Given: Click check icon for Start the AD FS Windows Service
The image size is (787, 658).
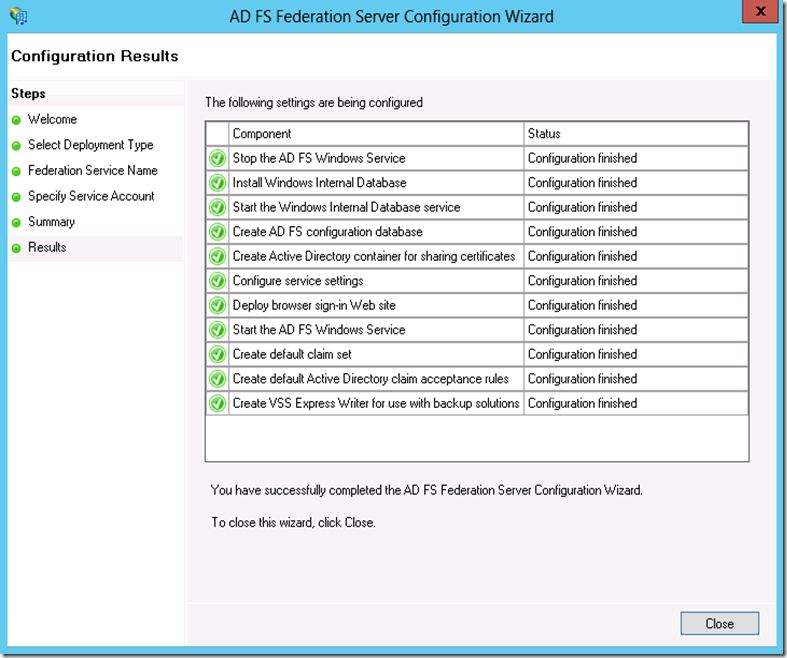Looking at the screenshot, I should (217, 330).
